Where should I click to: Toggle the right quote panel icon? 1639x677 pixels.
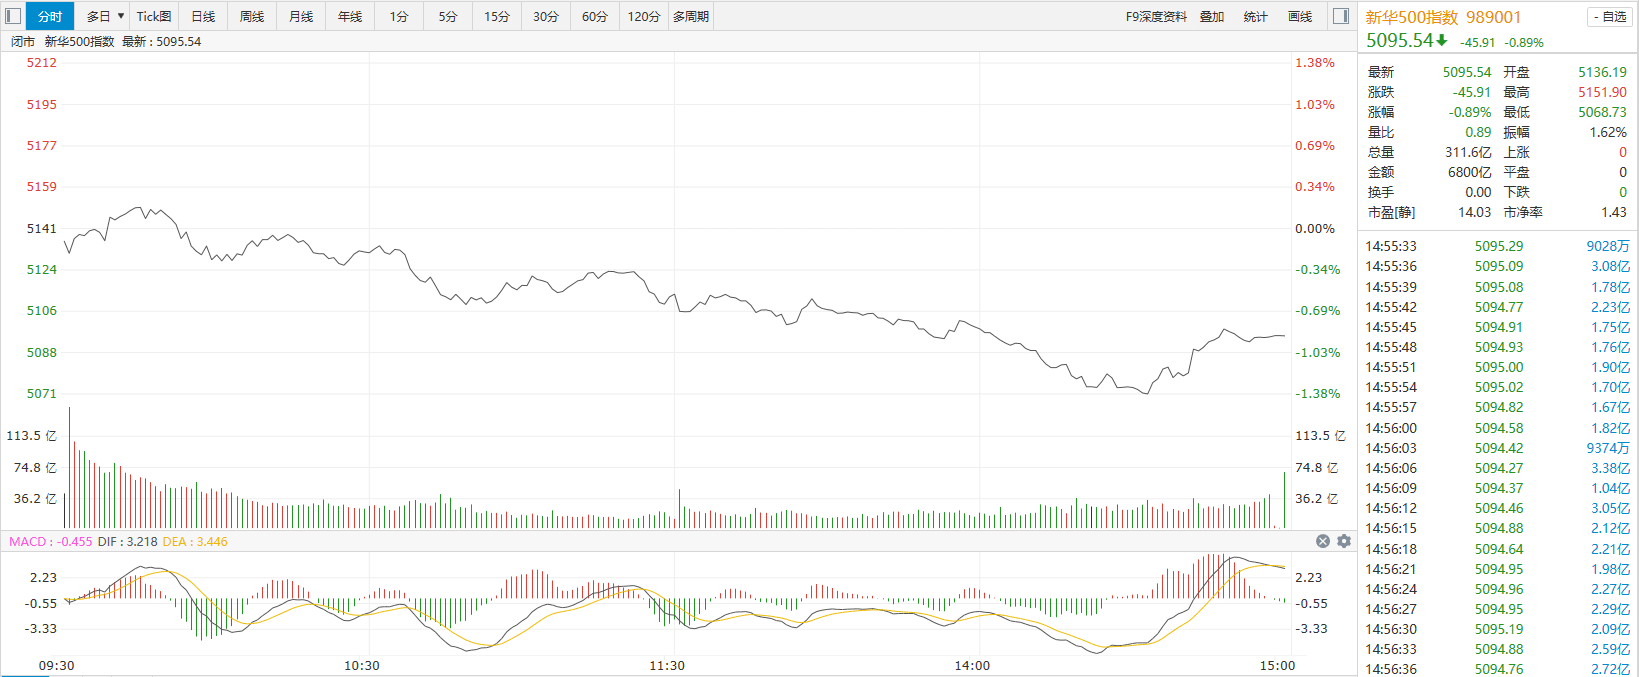[1341, 16]
